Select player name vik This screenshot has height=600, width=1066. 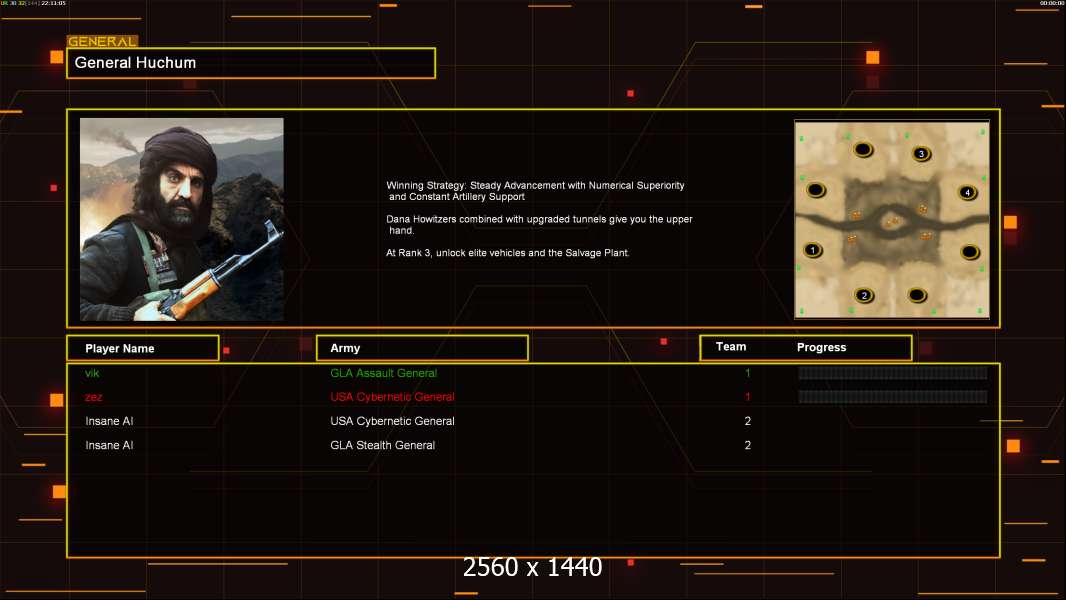click(92, 373)
